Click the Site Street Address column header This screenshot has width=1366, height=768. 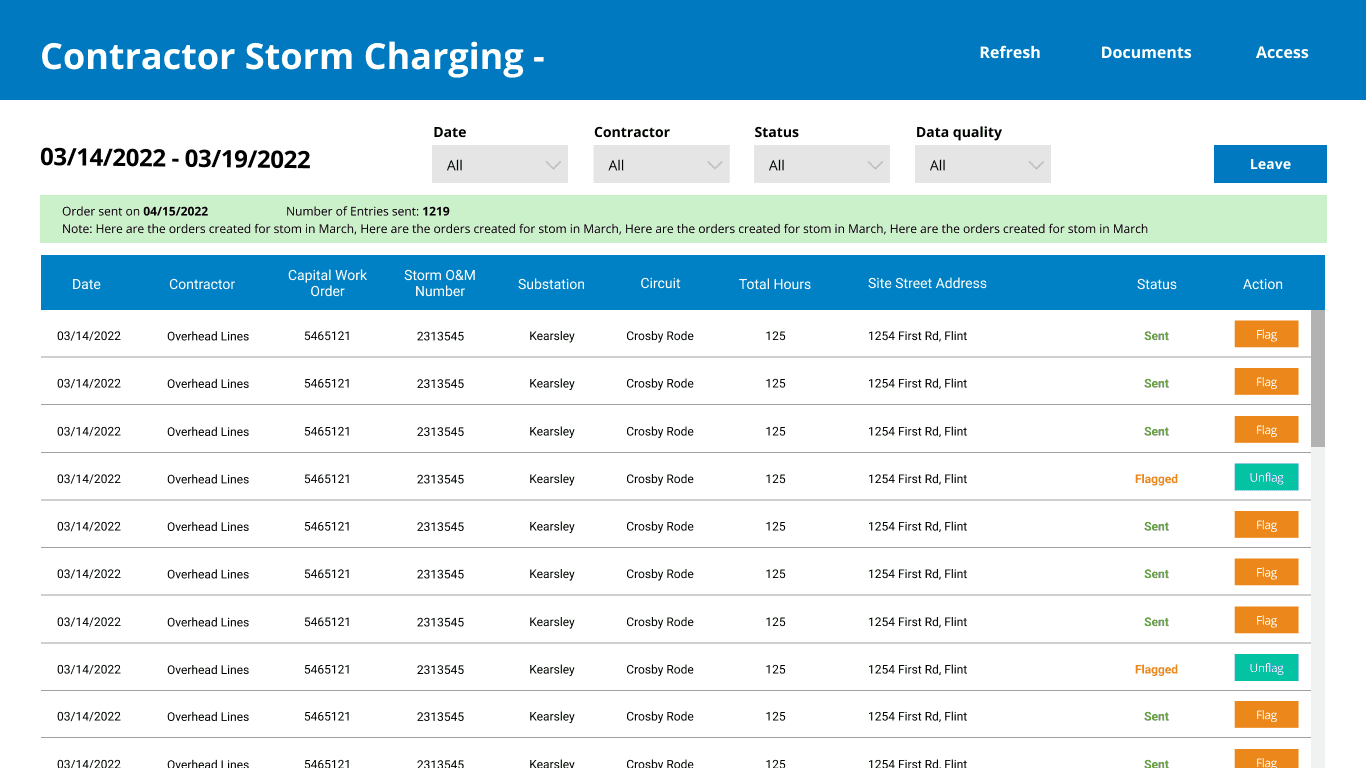pyautogui.click(x=927, y=283)
